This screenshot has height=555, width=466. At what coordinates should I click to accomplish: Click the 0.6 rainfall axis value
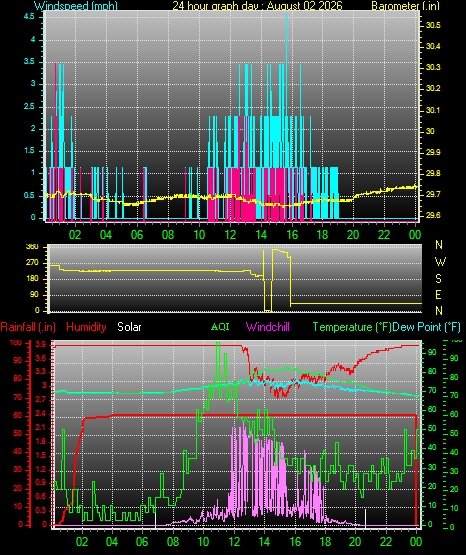click(41, 496)
